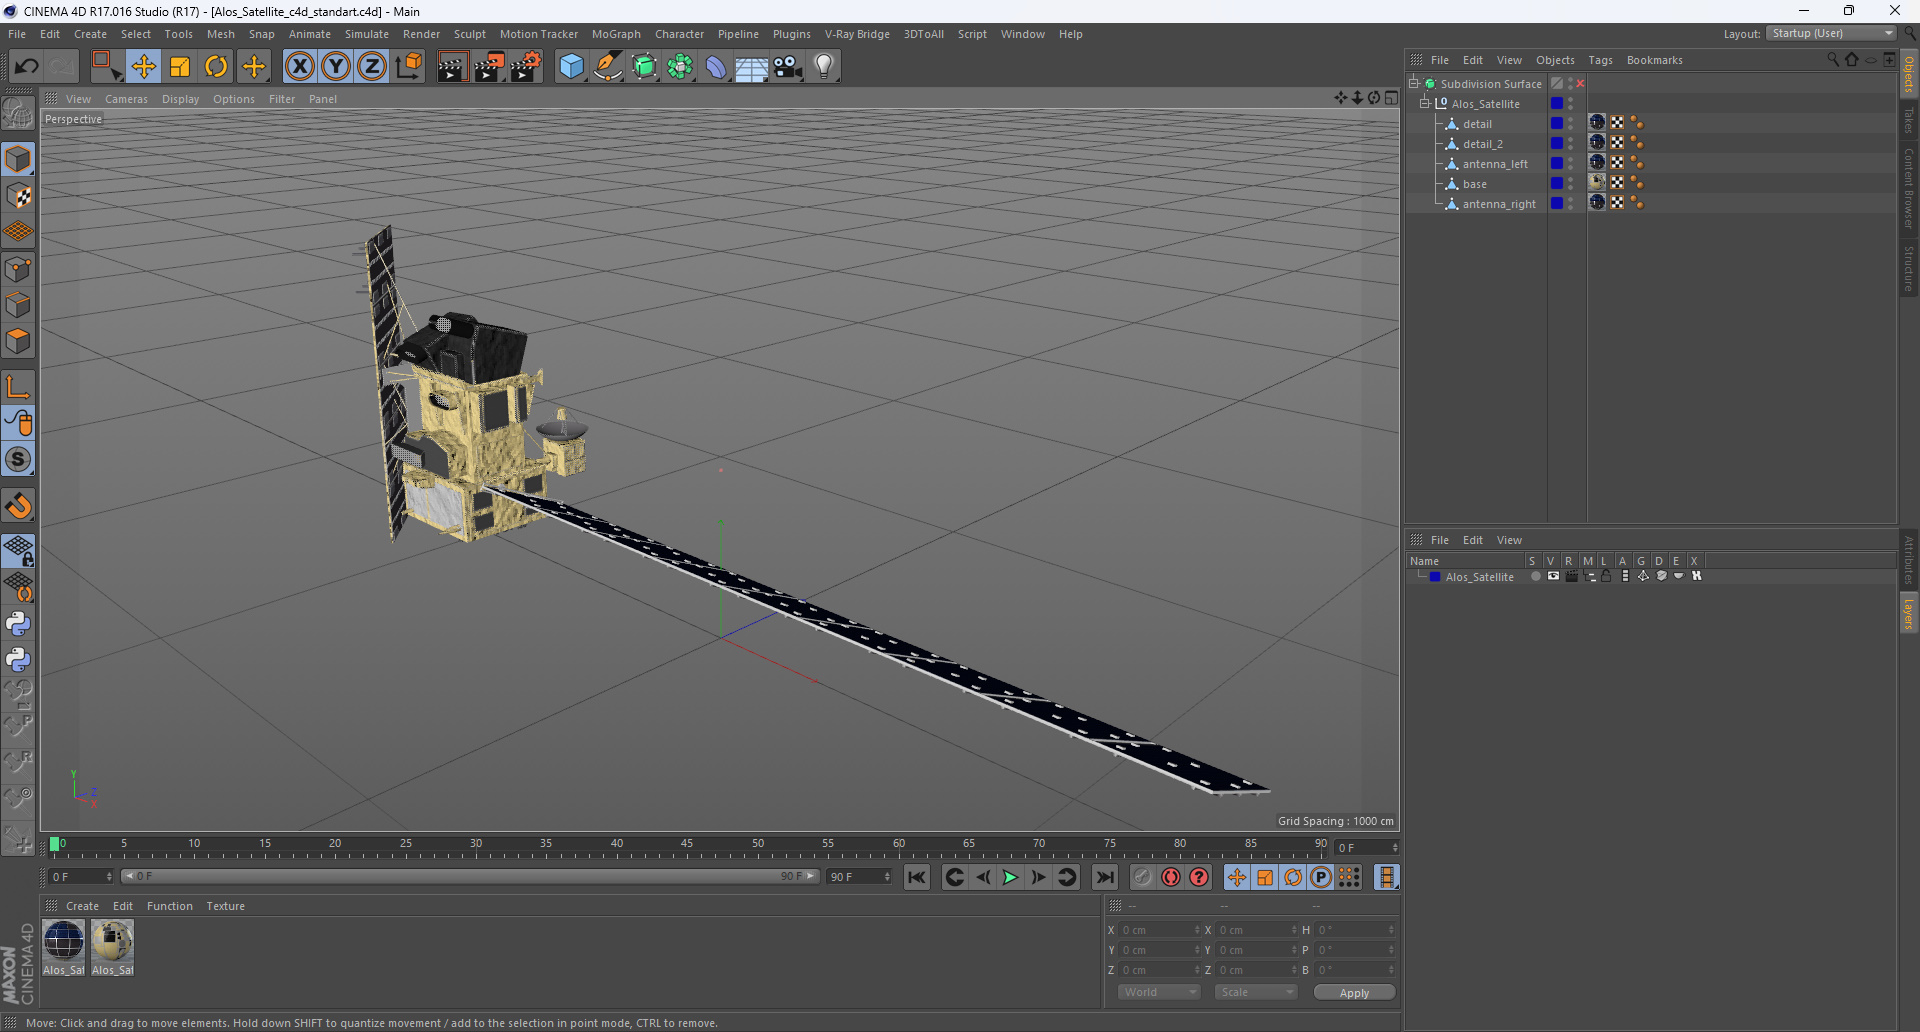
Task: Toggle visibility dots of antenna_right object
Action: pos(1570,203)
